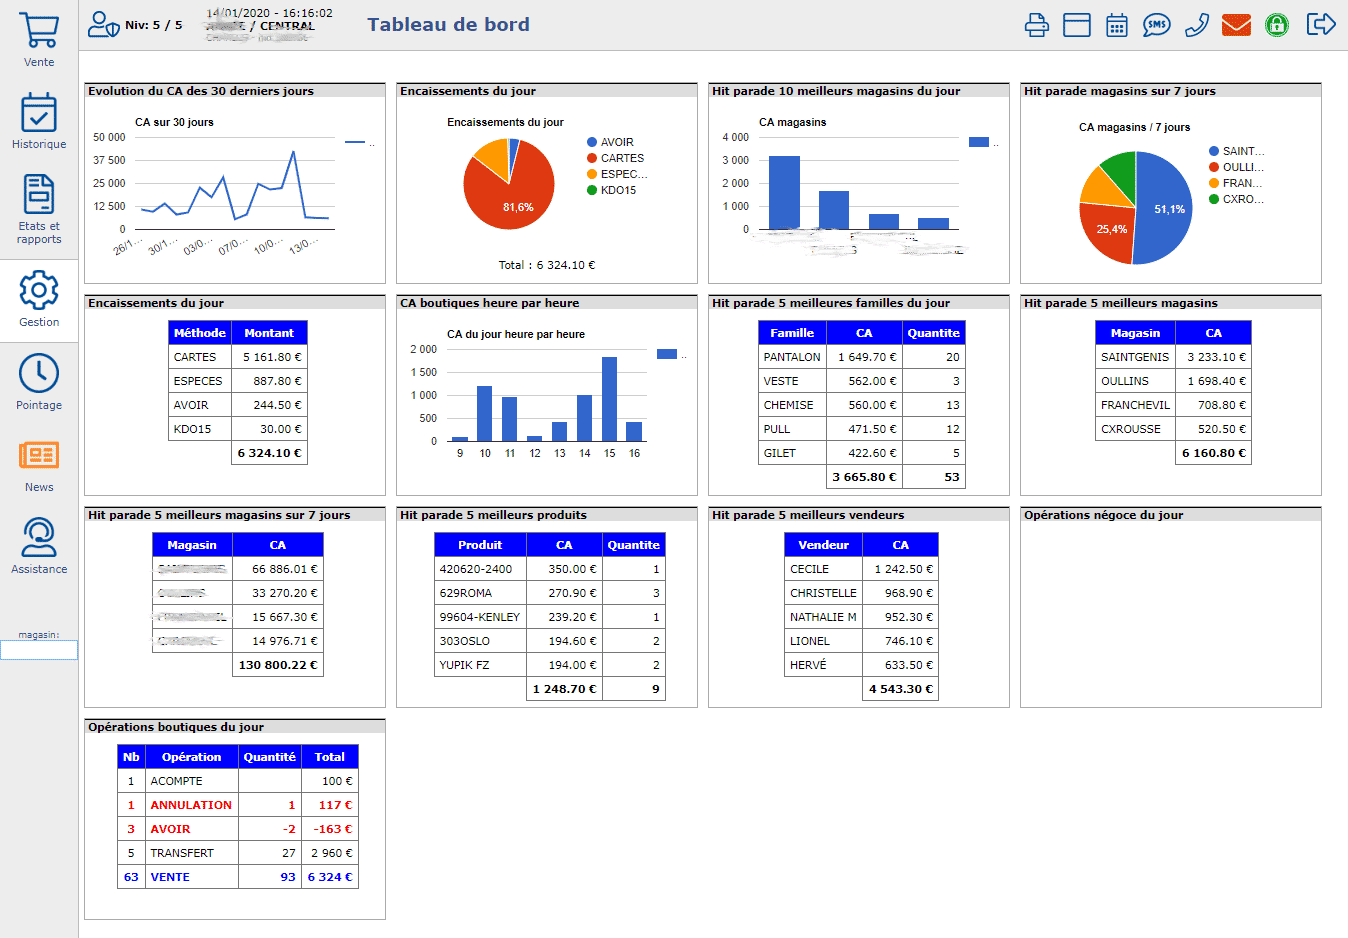Image resolution: width=1348 pixels, height=938 pixels.
Task: Open the Pointage clock module
Action: click(x=39, y=374)
